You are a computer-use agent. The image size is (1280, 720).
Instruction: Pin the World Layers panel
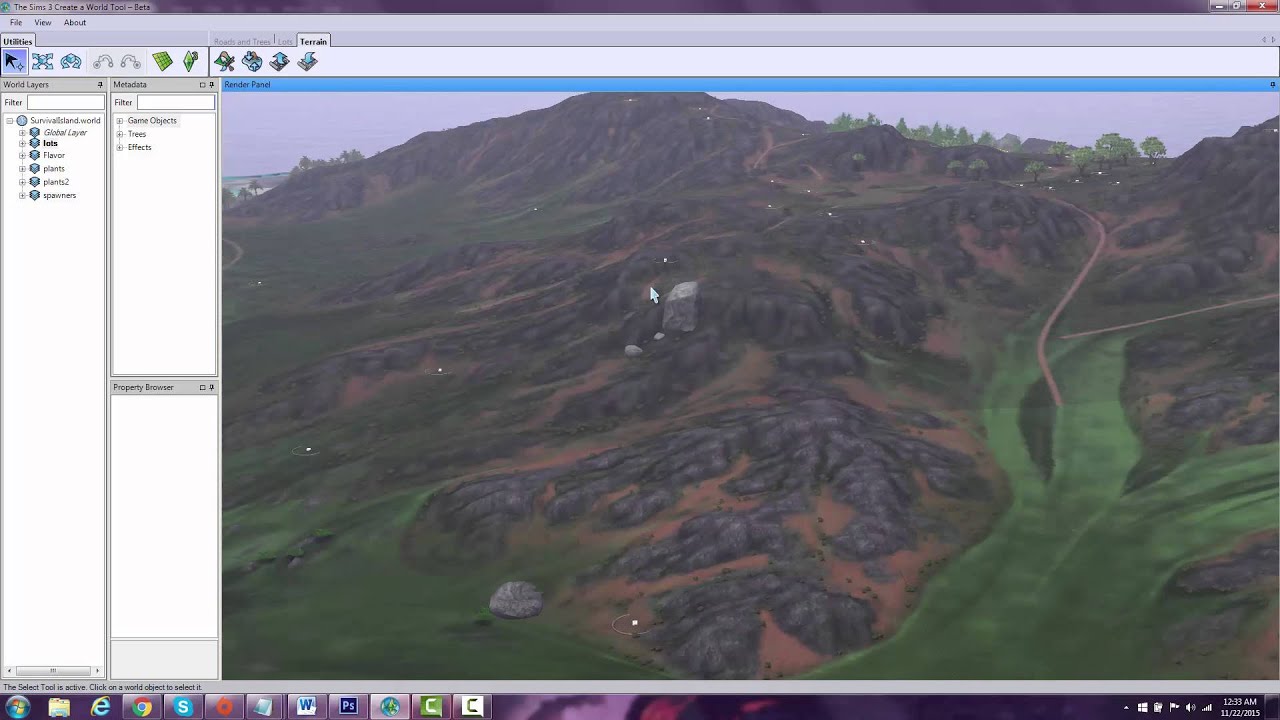click(100, 85)
